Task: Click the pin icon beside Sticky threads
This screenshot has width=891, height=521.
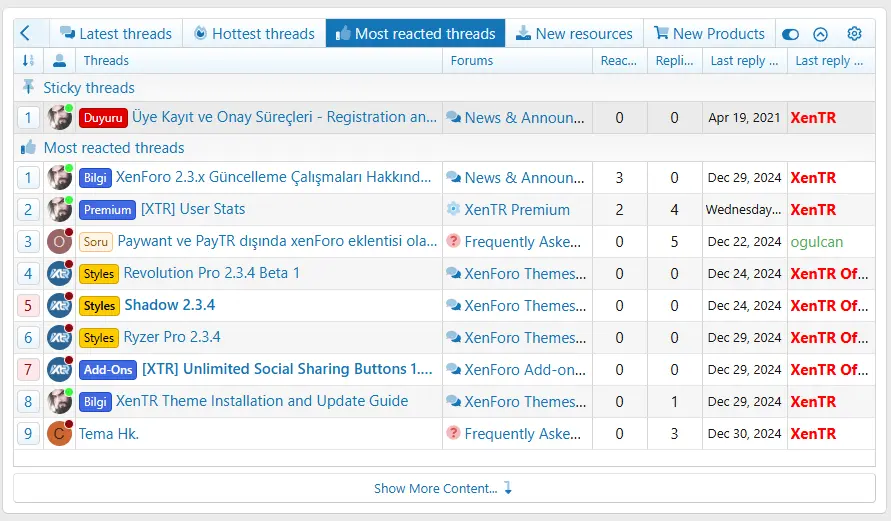Action: click(x=28, y=87)
